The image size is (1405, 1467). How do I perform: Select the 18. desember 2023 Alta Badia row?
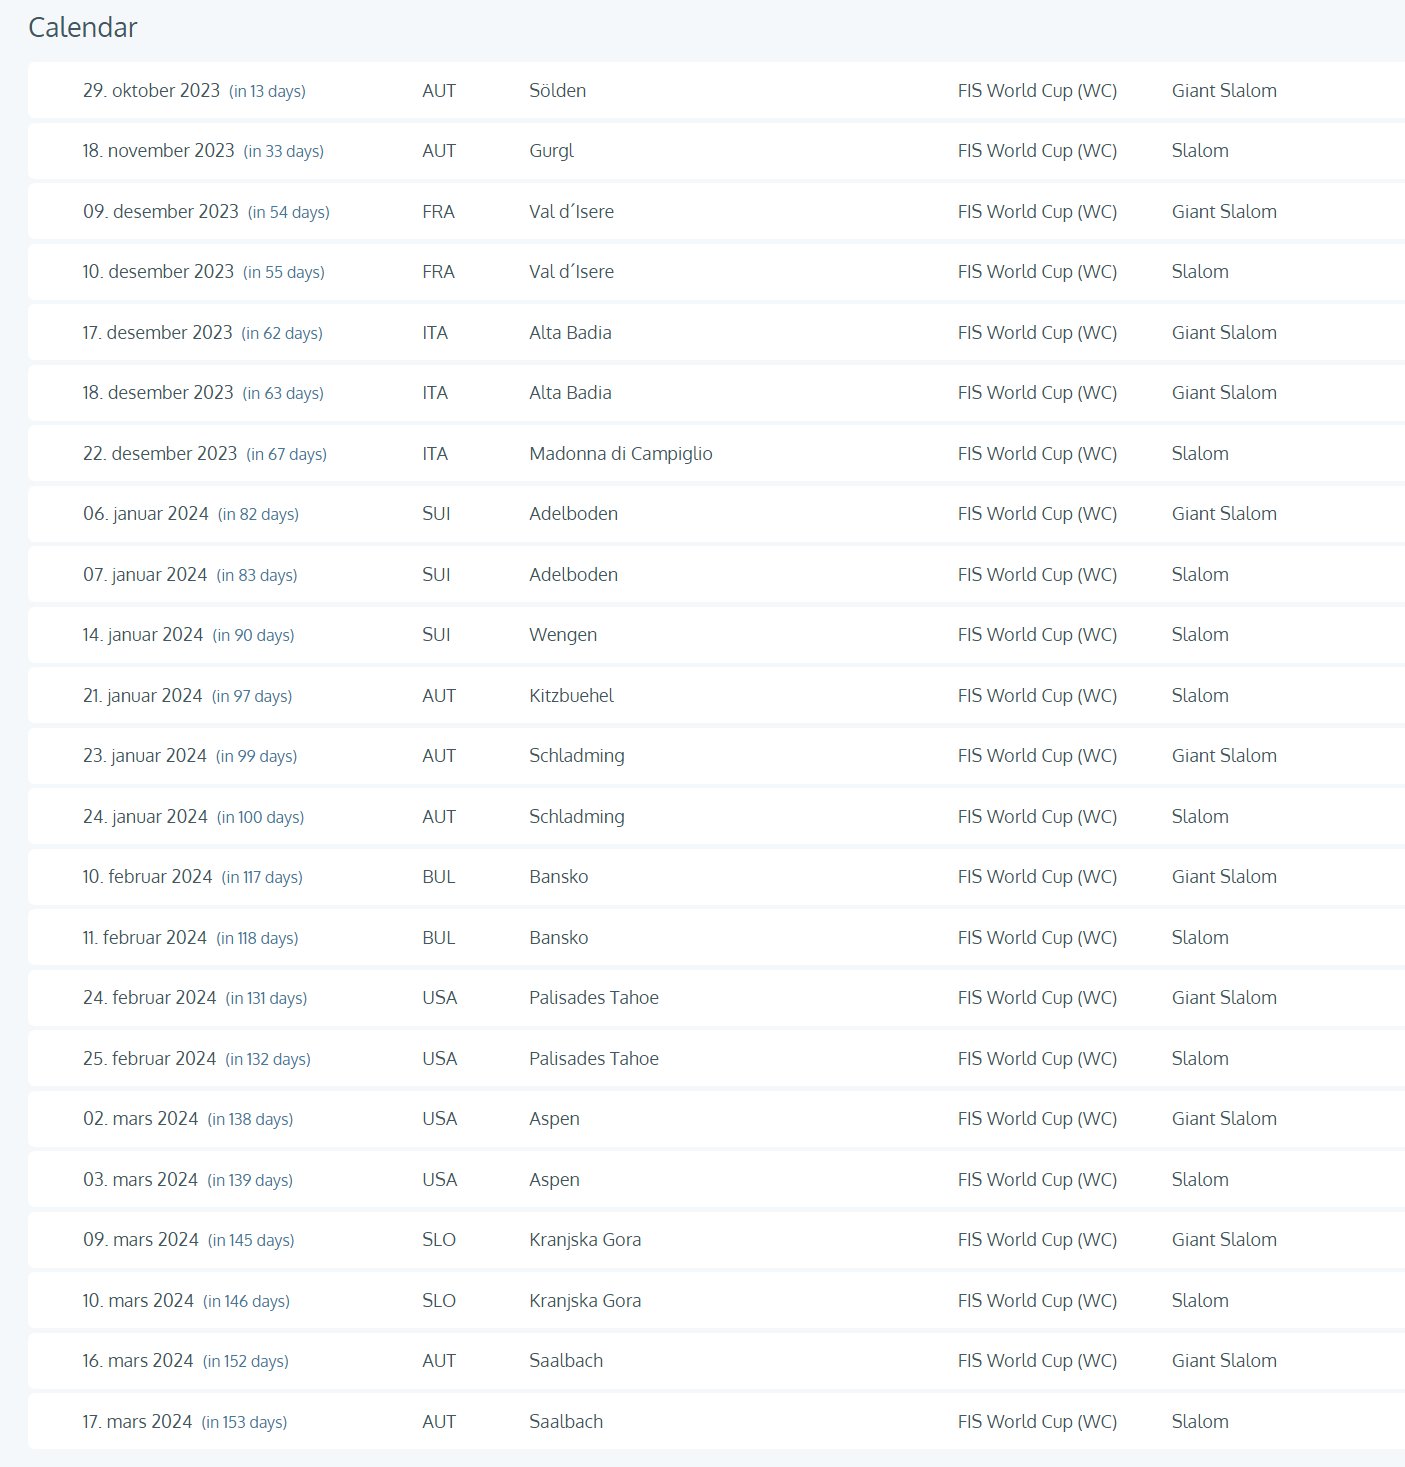[716, 393]
